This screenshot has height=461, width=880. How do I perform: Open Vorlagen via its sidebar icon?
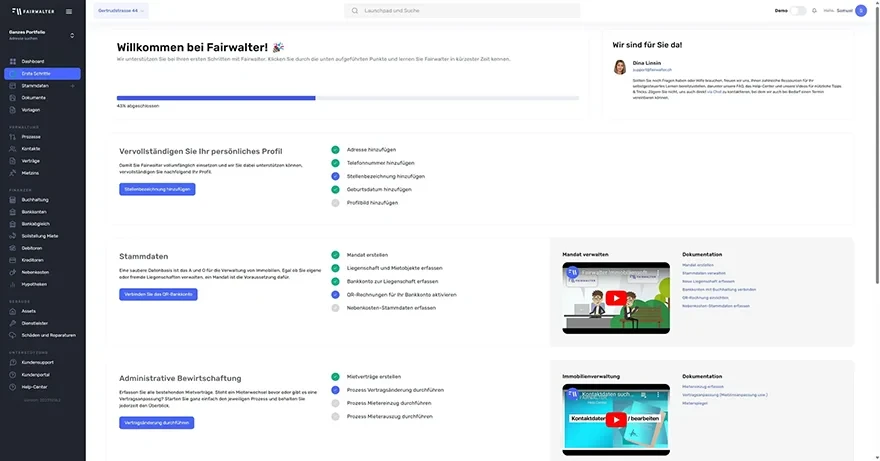click(x=13, y=110)
